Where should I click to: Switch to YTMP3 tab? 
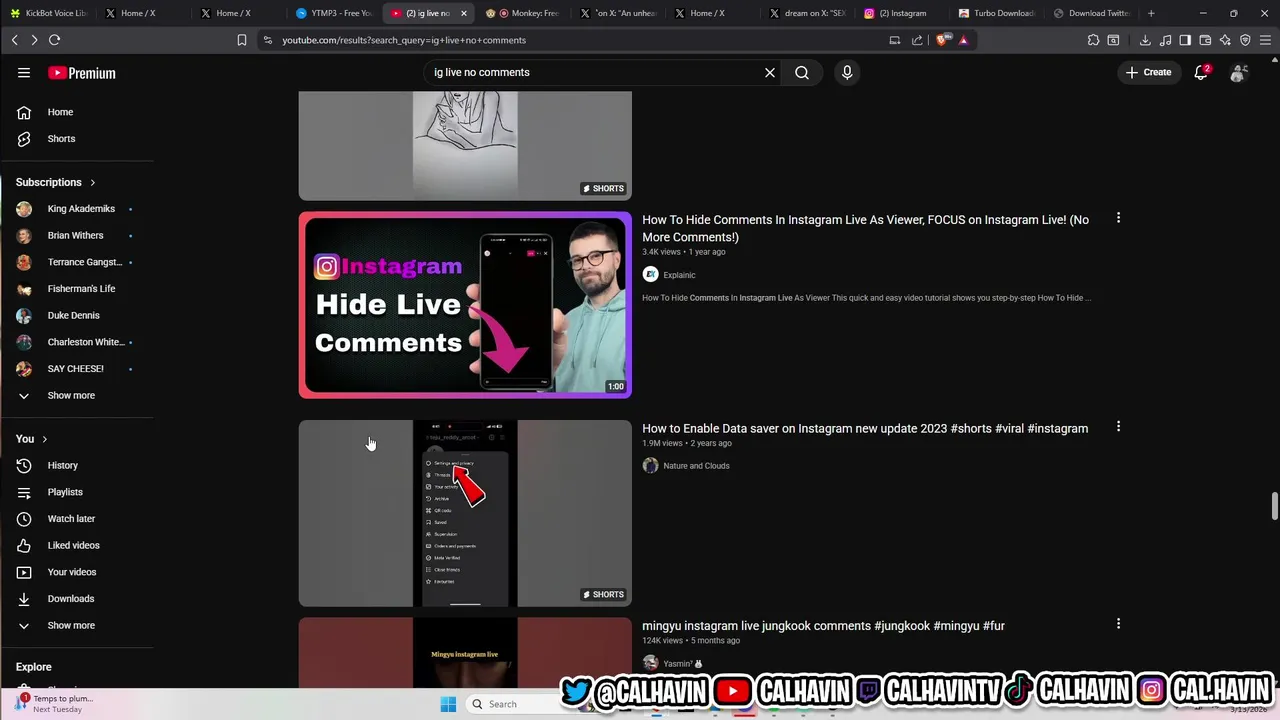[335, 13]
